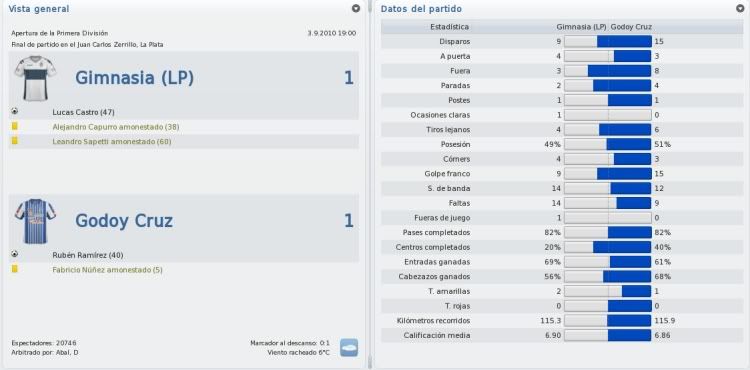Image resolution: width=750 pixels, height=370 pixels.
Task: Select Rubén Ramírez (40) goal entry
Action: (x=88, y=255)
